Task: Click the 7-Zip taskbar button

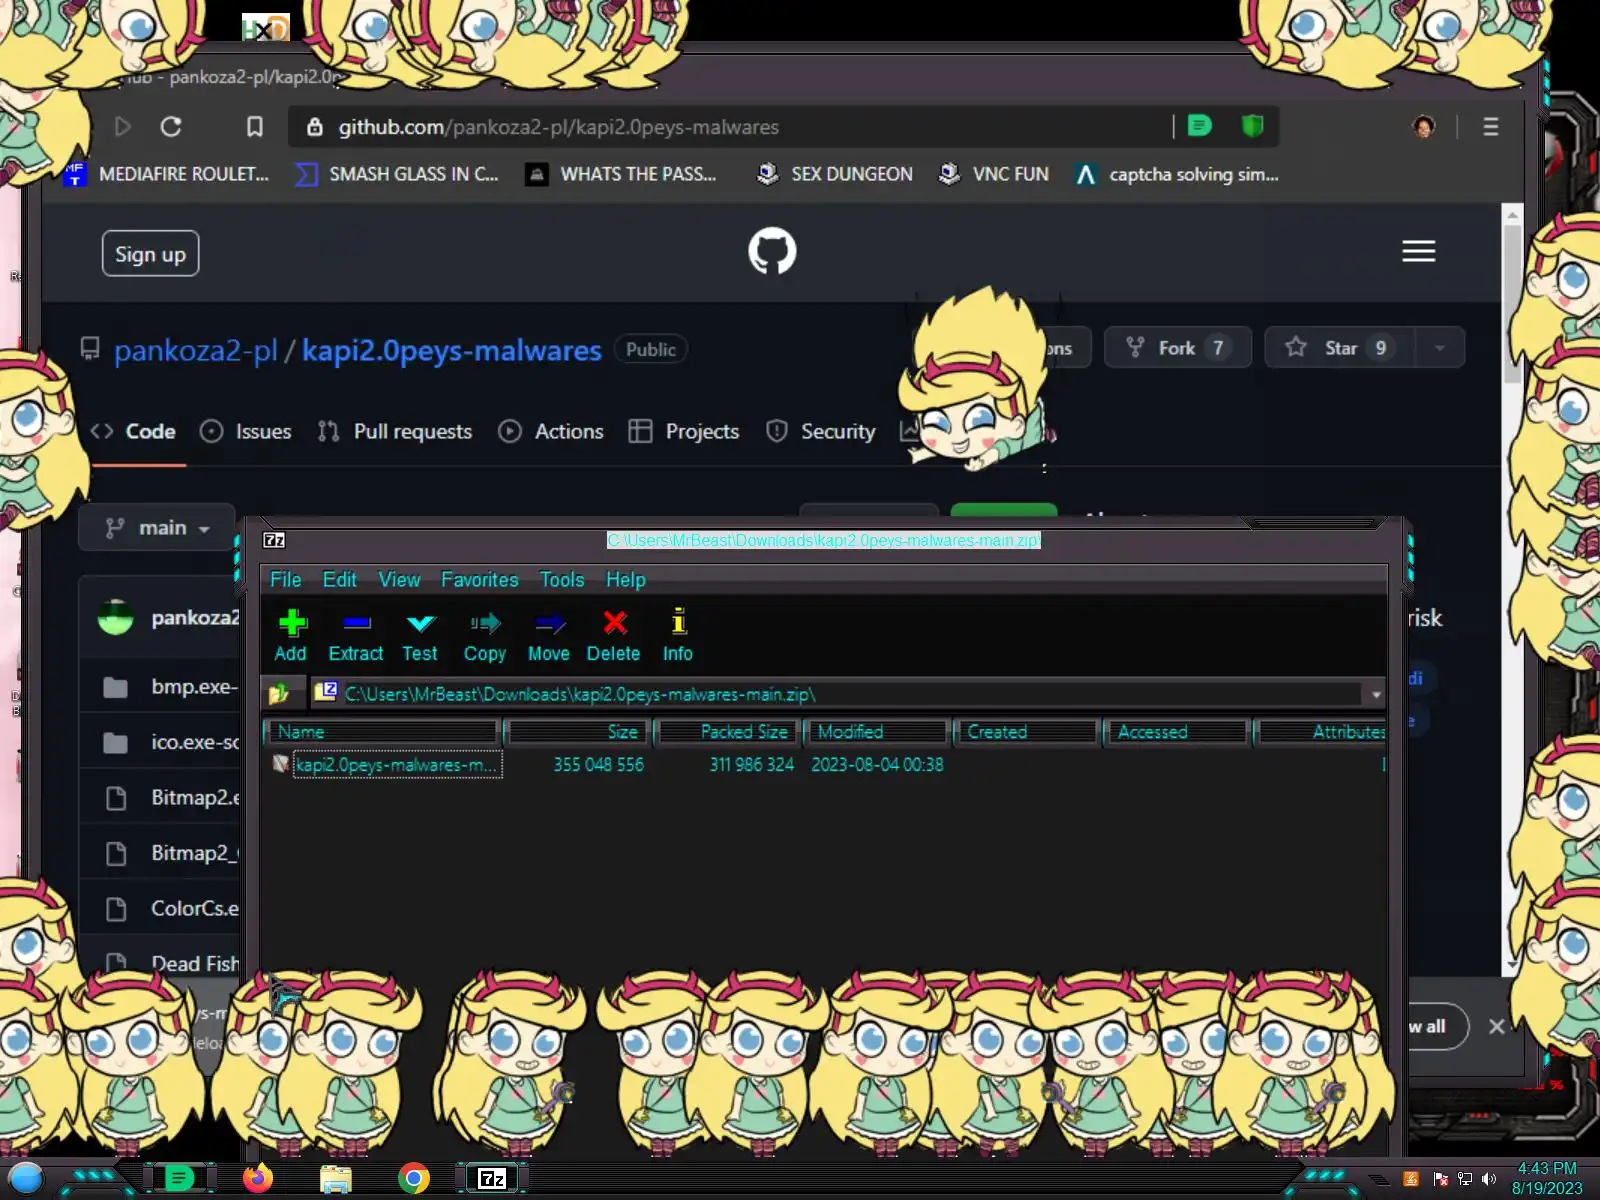Action: tap(491, 1178)
